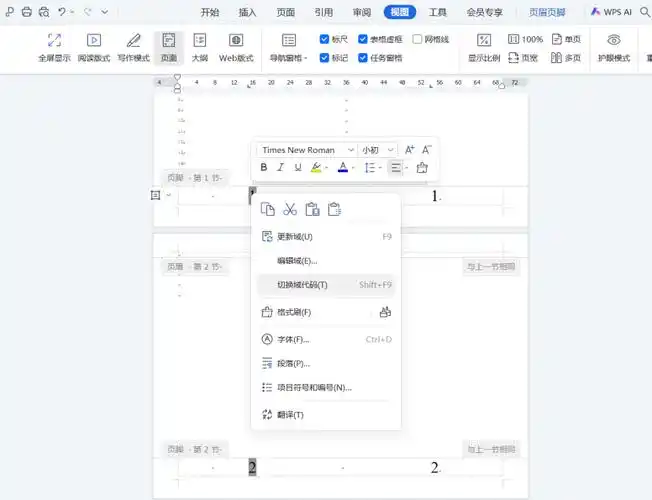The image size is (652, 500).
Task: Click the Copy icon in context menu
Action: point(267,209)
